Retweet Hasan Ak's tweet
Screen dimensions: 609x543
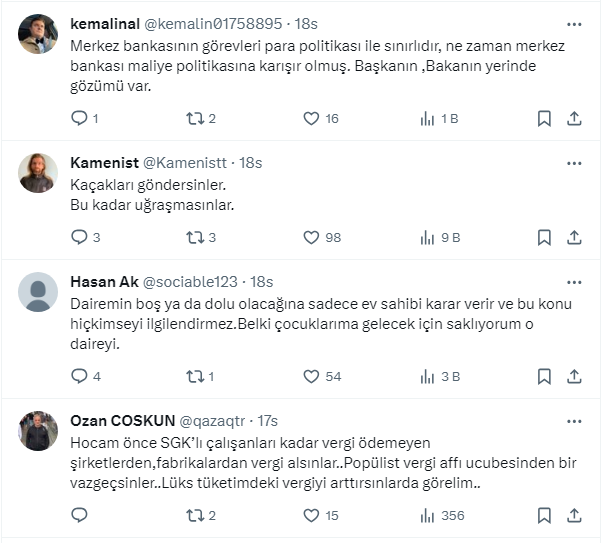click(195, 376)
